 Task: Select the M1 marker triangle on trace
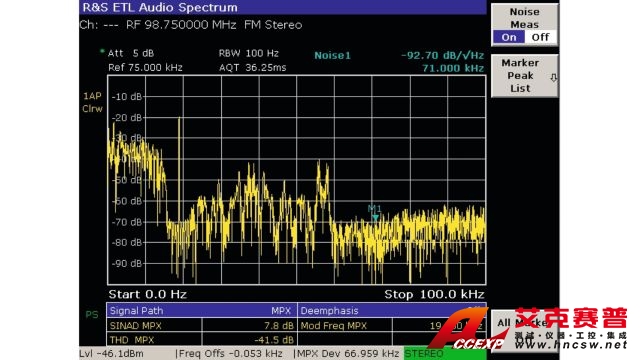[375, 218]
